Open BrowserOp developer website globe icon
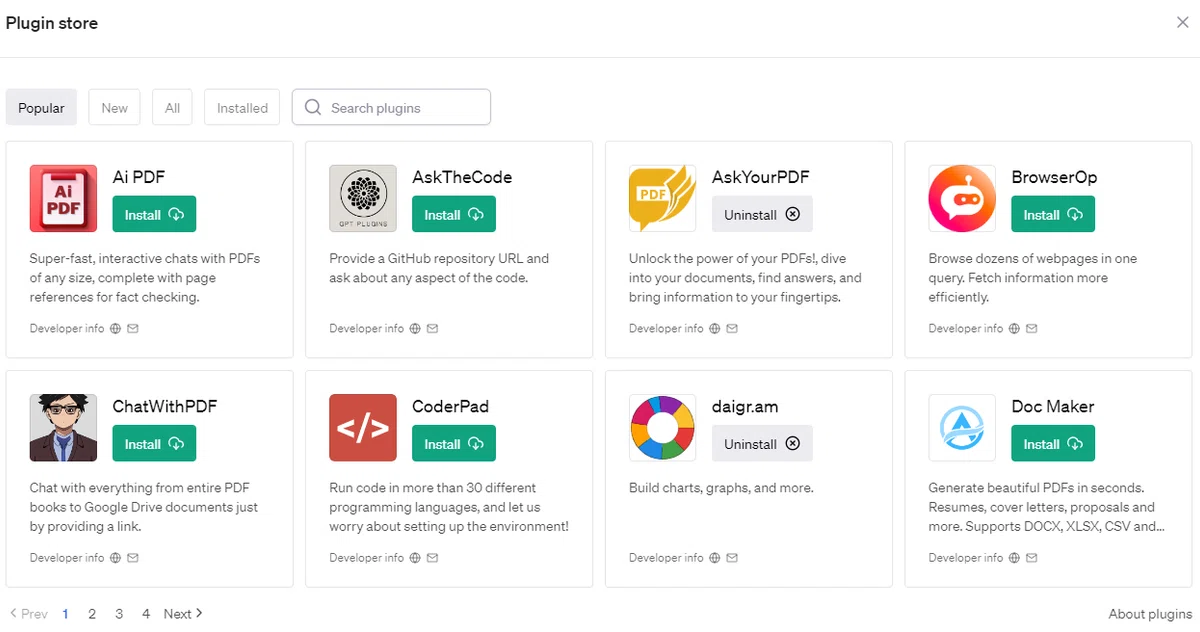The image size is (1200, 632). [1014, 328]
